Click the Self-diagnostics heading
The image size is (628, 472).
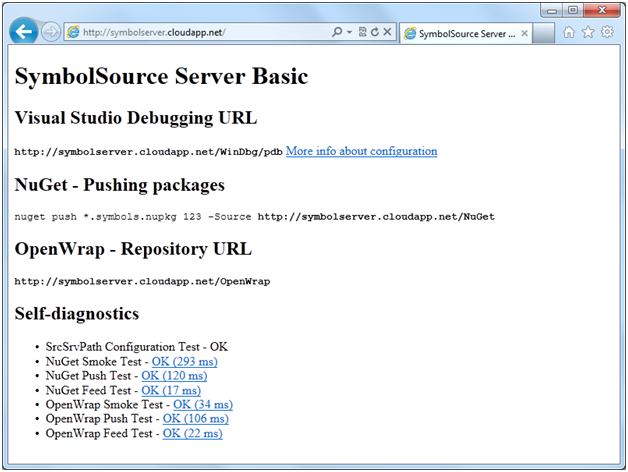(x=77, y=313)
